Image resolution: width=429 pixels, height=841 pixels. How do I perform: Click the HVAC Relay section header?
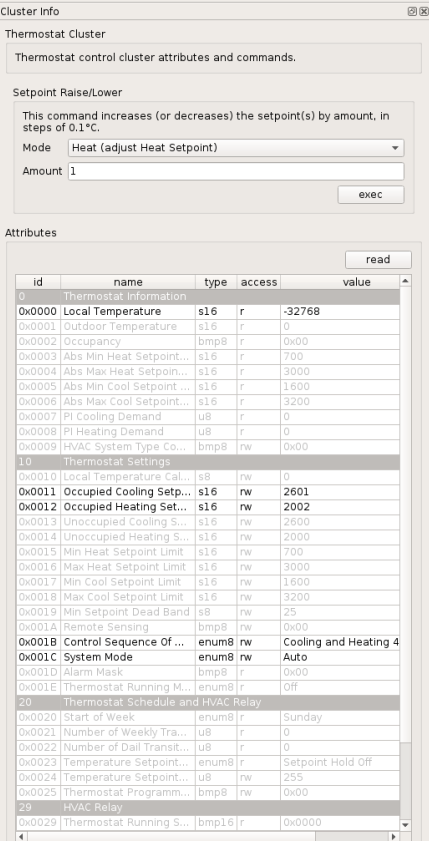(208, 807)
